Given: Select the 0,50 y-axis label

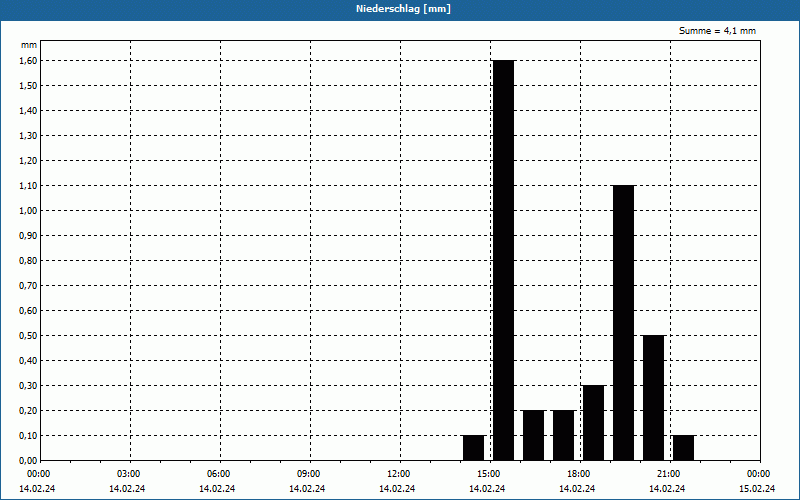Looking at the screenshot, I should (x=28, y=335).
